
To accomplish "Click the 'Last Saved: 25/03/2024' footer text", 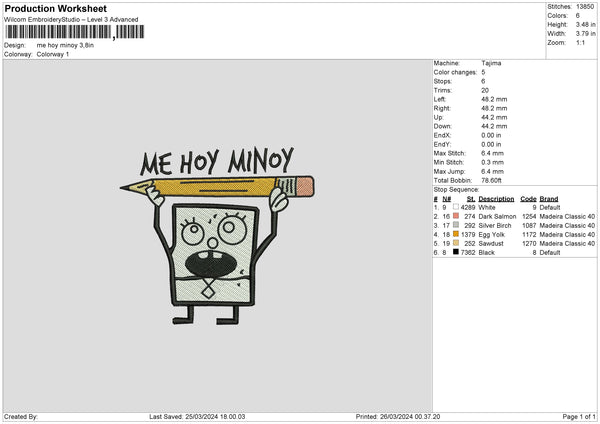I will tap(197, 416).
